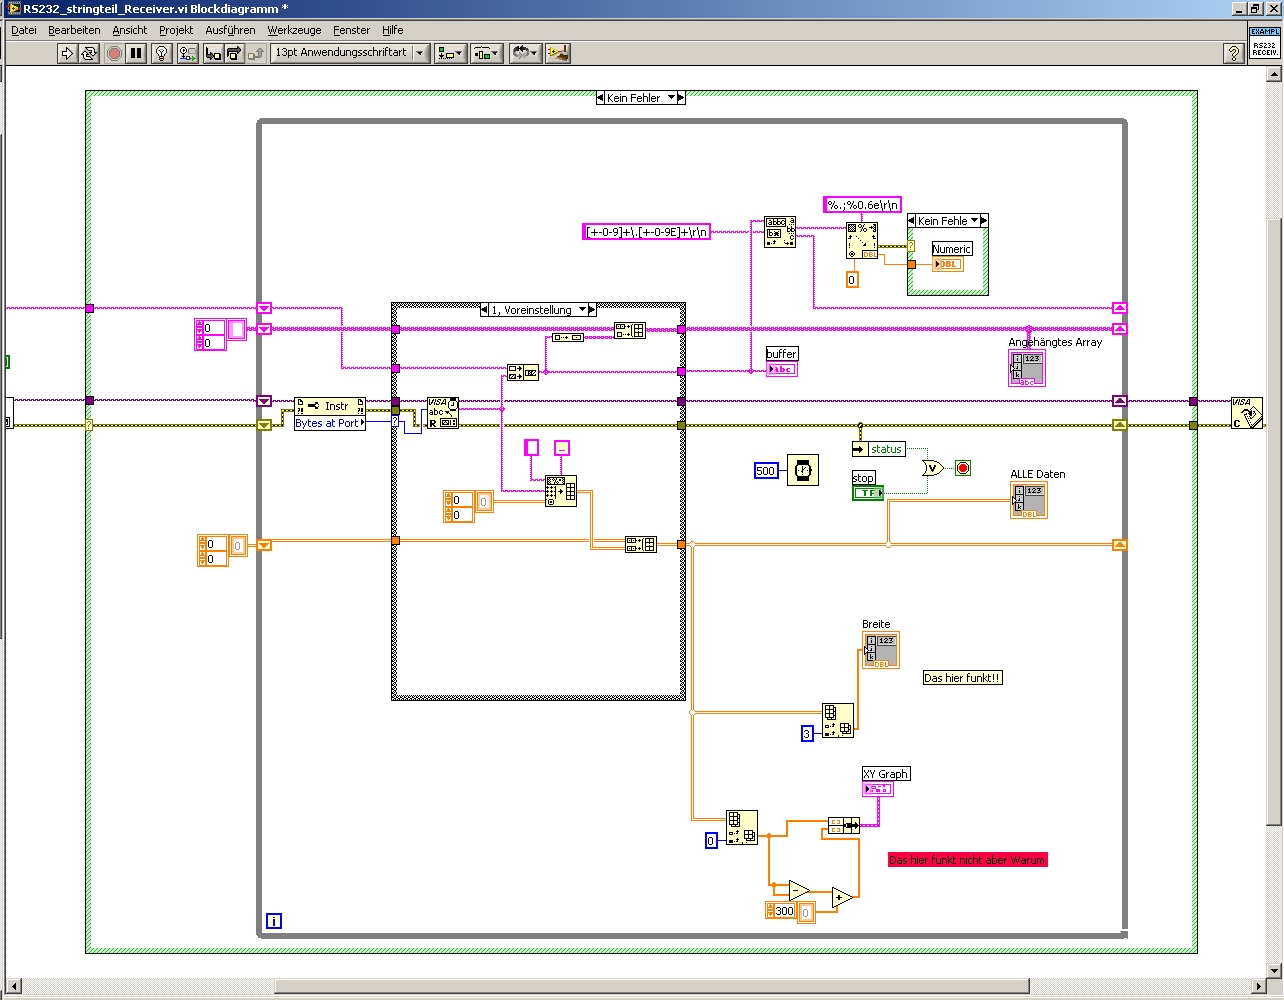Click the stop boolean terminal
Viewport: 1284px width, 1000px height.
[868, 493]
